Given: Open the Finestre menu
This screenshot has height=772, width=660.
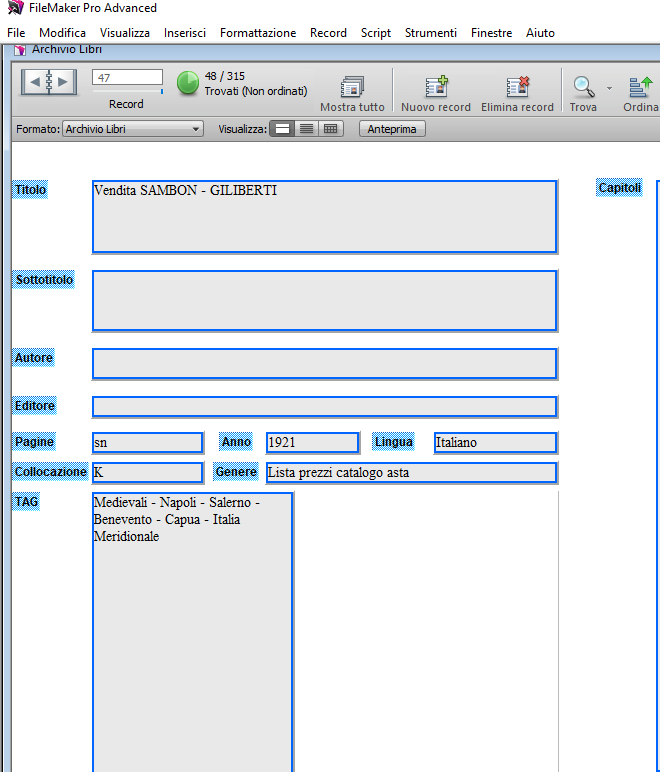Looking at the screenshot, I should (x=491, y=33).
